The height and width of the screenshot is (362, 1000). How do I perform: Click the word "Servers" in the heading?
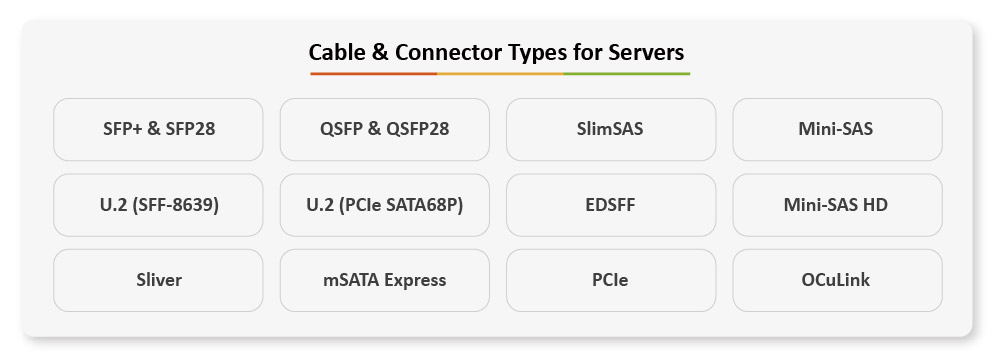pos(646,52)
